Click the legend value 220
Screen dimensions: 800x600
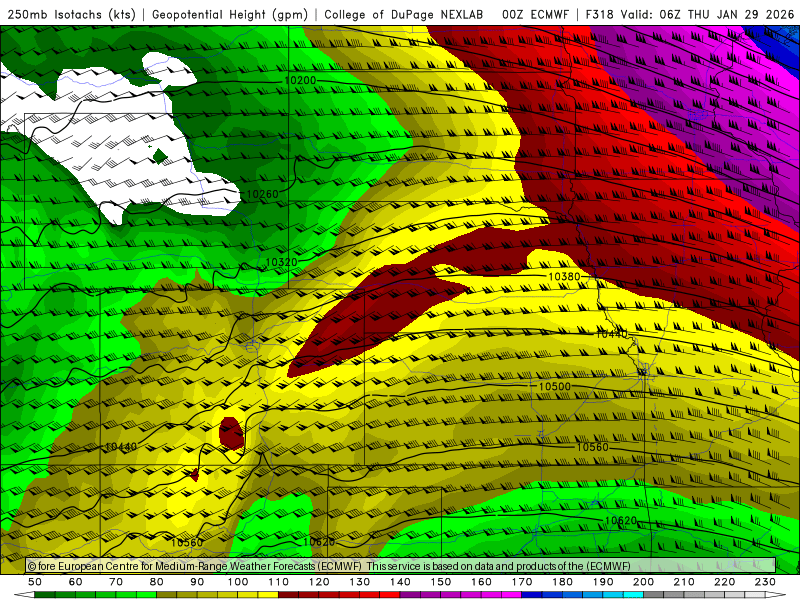[x=724, y=582]
